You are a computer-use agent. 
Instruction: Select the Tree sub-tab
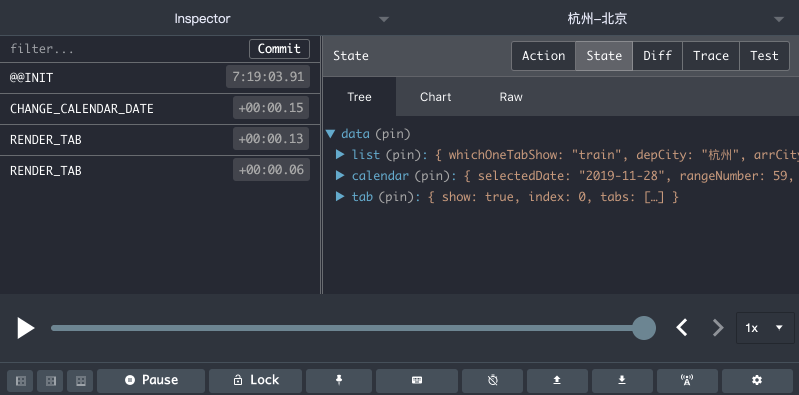point(359,97)
